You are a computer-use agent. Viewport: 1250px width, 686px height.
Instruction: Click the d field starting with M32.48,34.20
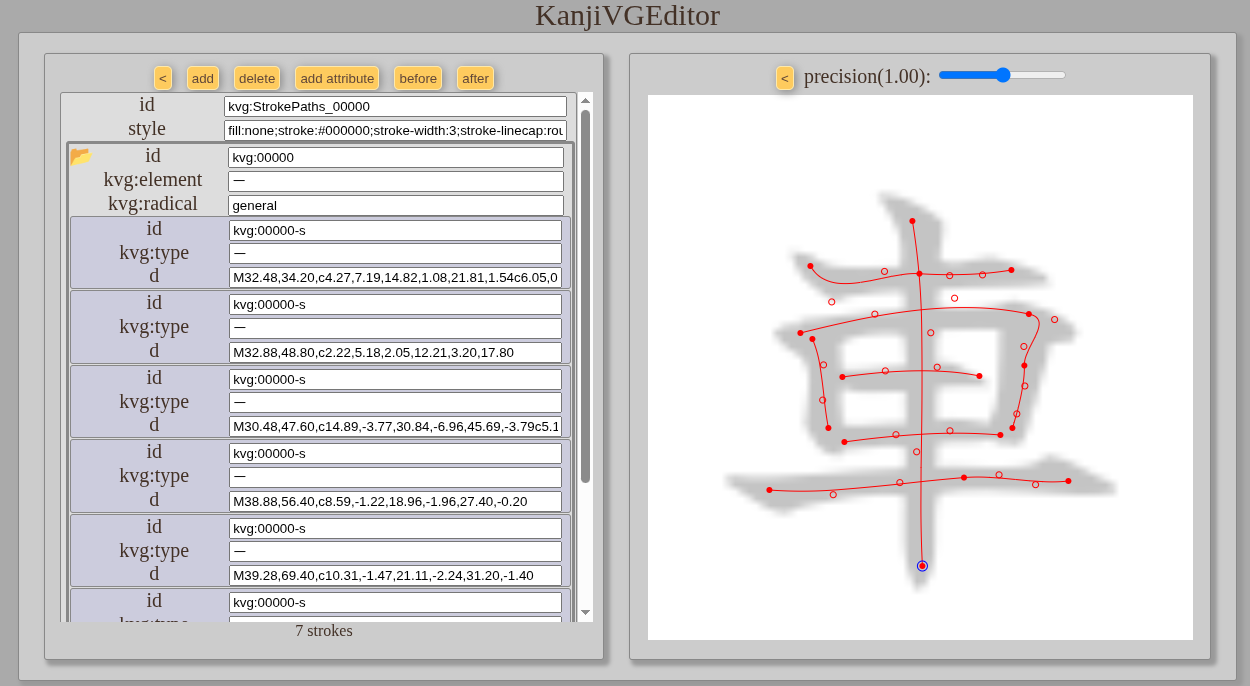click(395, 277)
